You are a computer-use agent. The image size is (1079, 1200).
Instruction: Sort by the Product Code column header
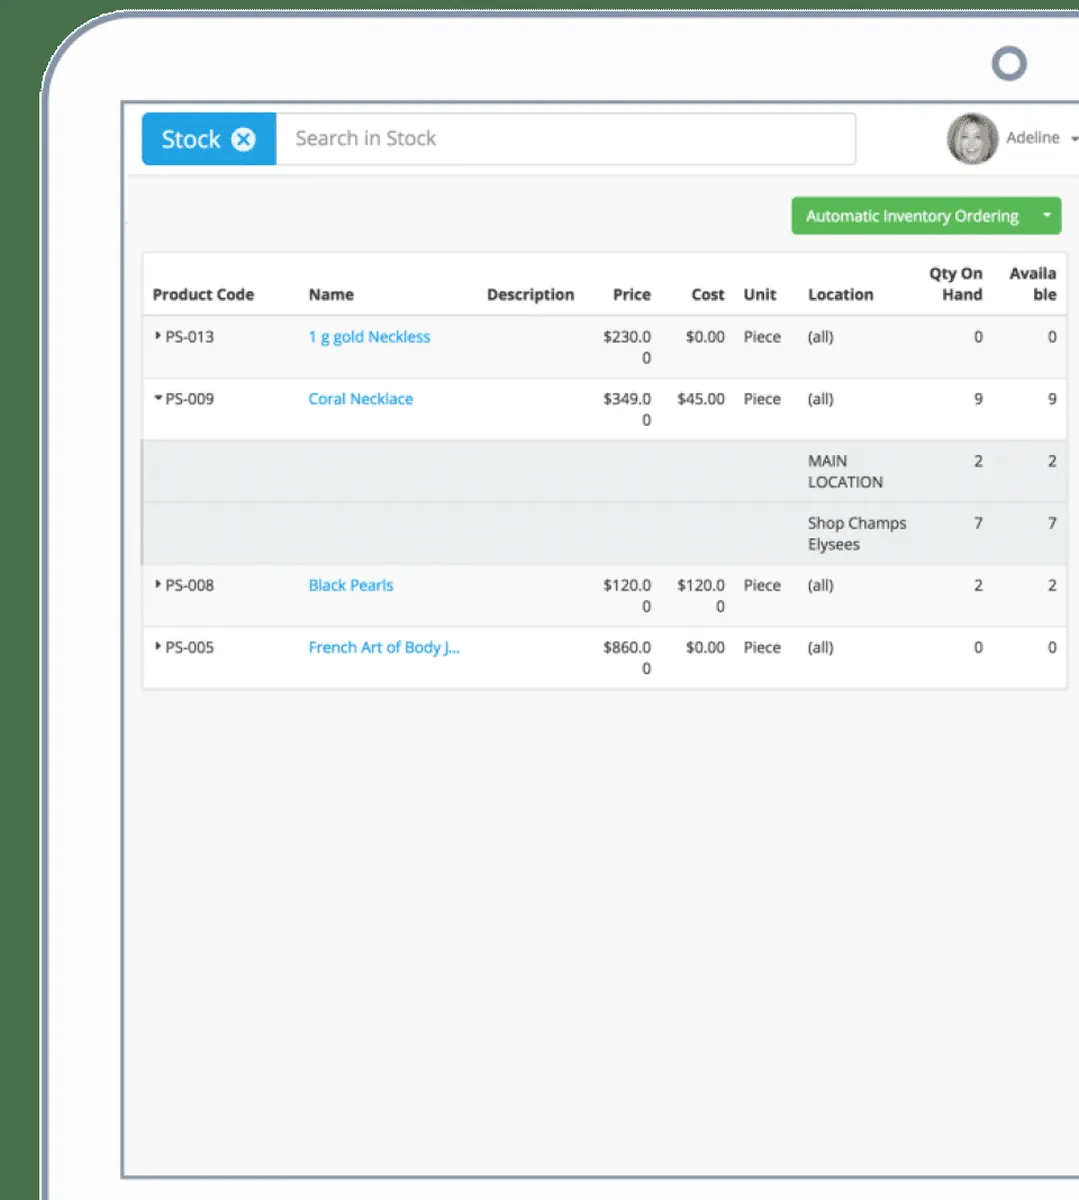(203, 295)
